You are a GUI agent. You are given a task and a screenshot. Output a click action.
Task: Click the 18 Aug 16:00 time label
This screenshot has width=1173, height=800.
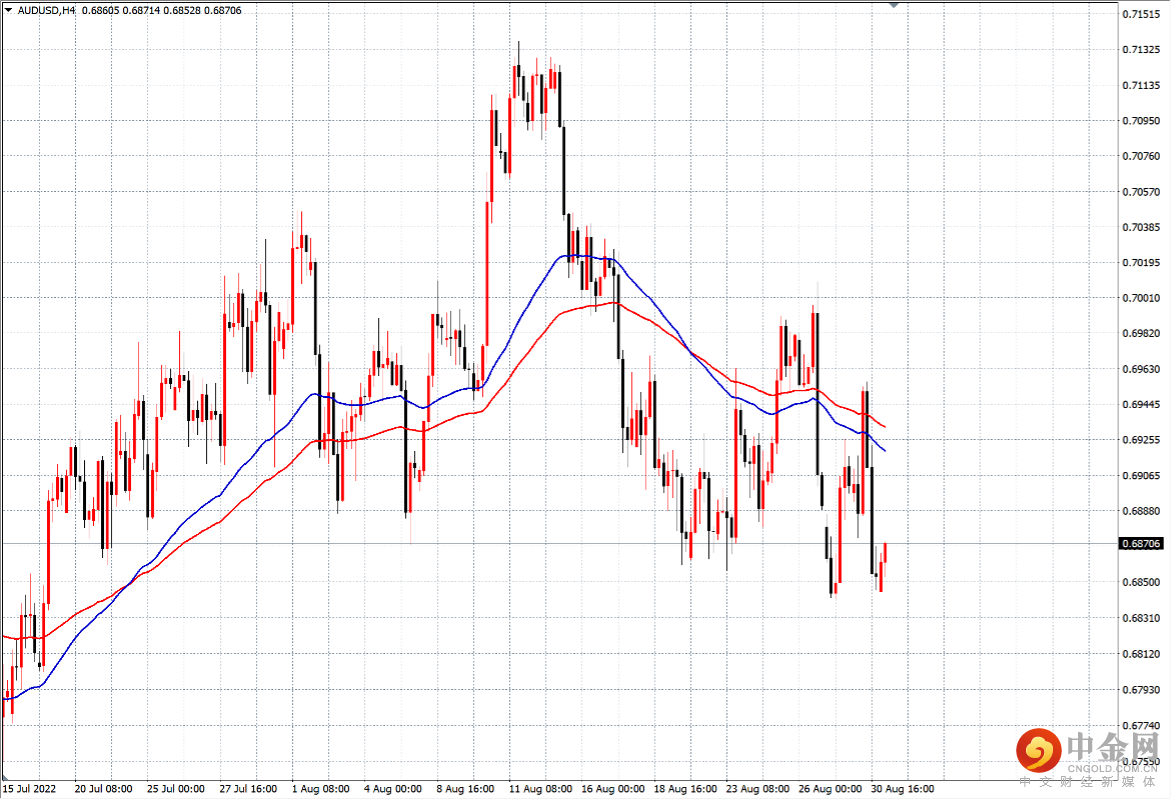pyautogui.click(x=685, y=790)
